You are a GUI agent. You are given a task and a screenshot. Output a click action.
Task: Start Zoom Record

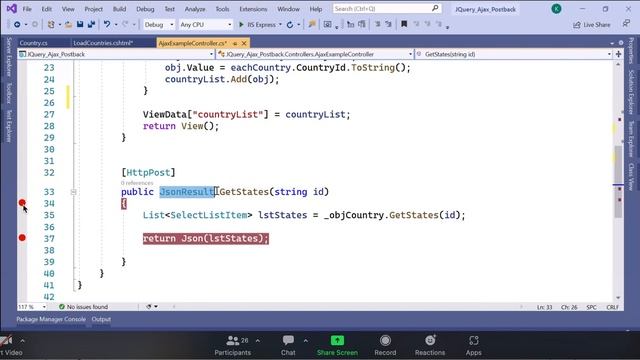pyautogui.click(x=385, y=345)
